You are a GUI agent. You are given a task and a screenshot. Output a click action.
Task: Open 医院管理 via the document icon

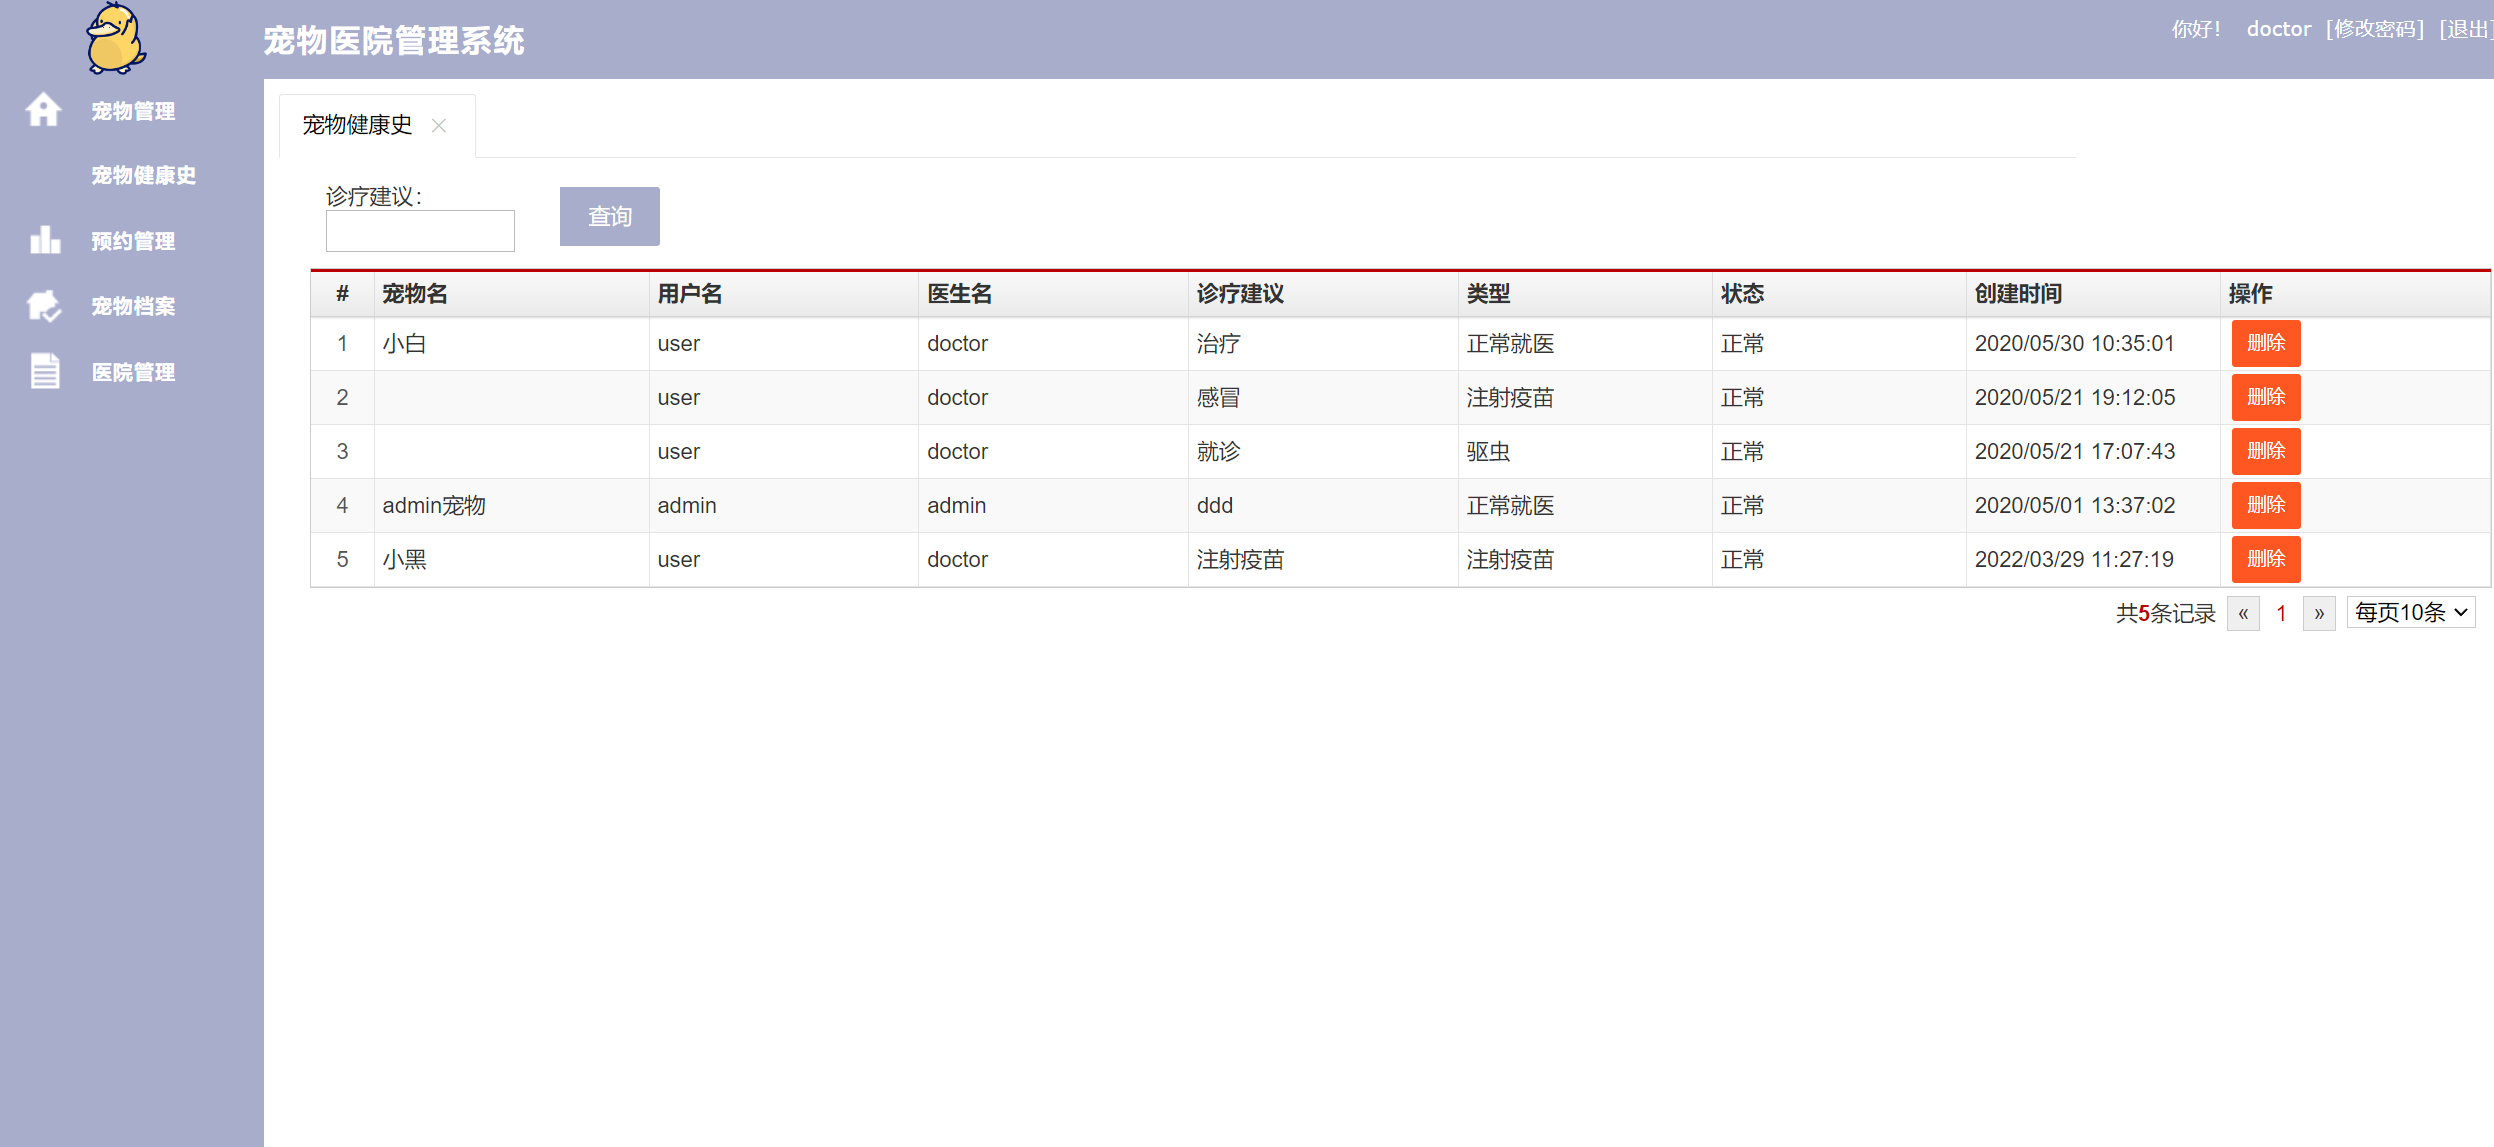tap(45, 371)
